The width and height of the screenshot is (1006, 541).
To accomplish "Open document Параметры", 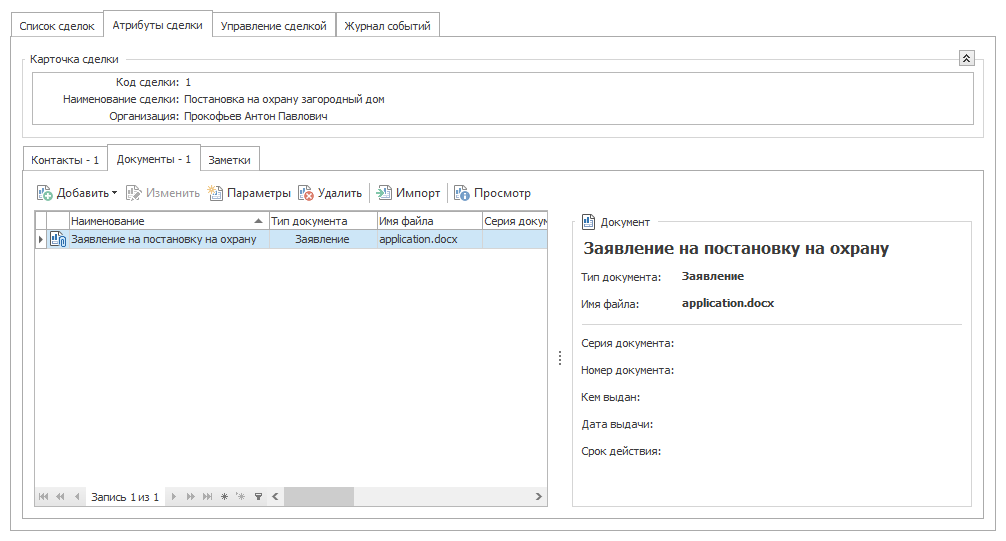I will (249, 193).
